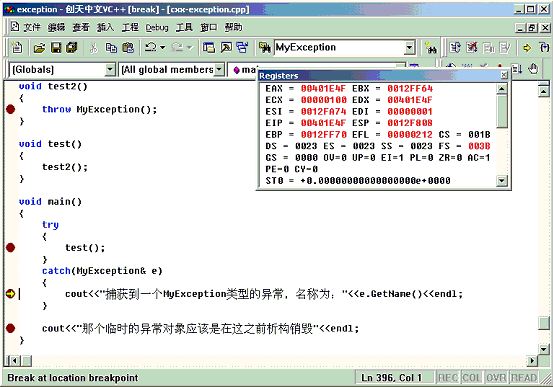The image size is (553, 387).
Task: Click the EIP register value 00401E4F
Action: click(323, 123)
